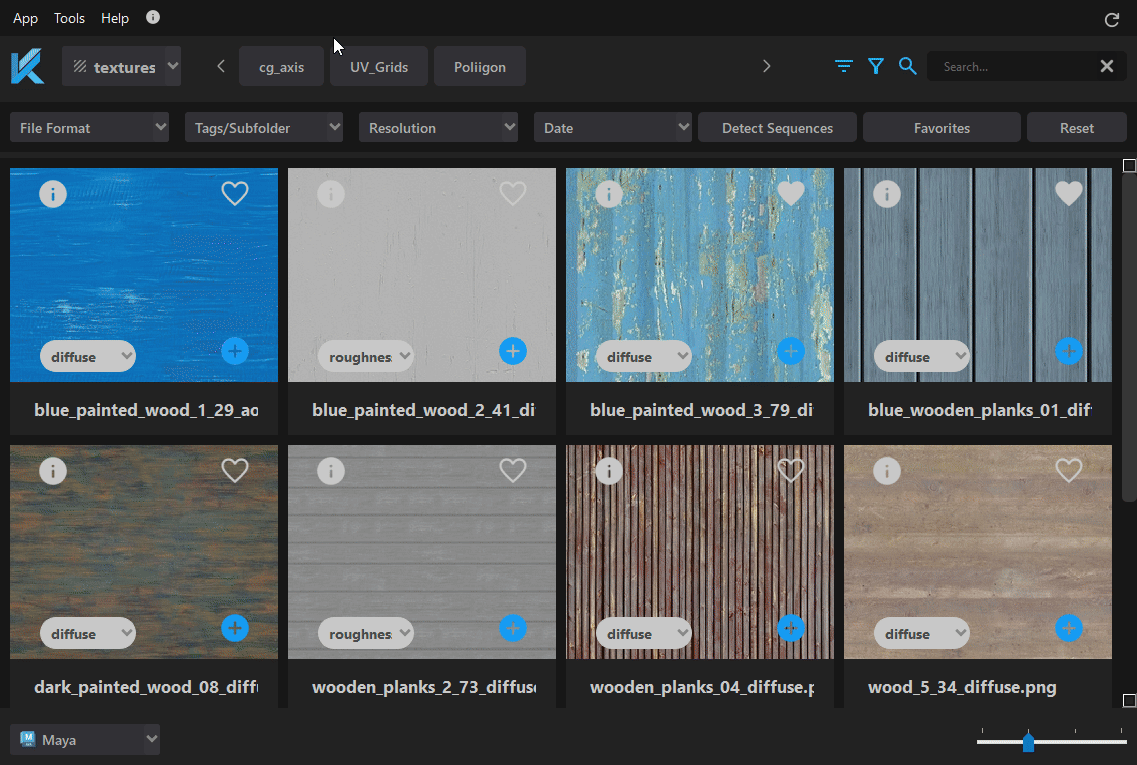Favorite blue_painted_wood_2_41 heart
Image resolution: width=1137 pixels, height=765 pixels.
(513, 193)
